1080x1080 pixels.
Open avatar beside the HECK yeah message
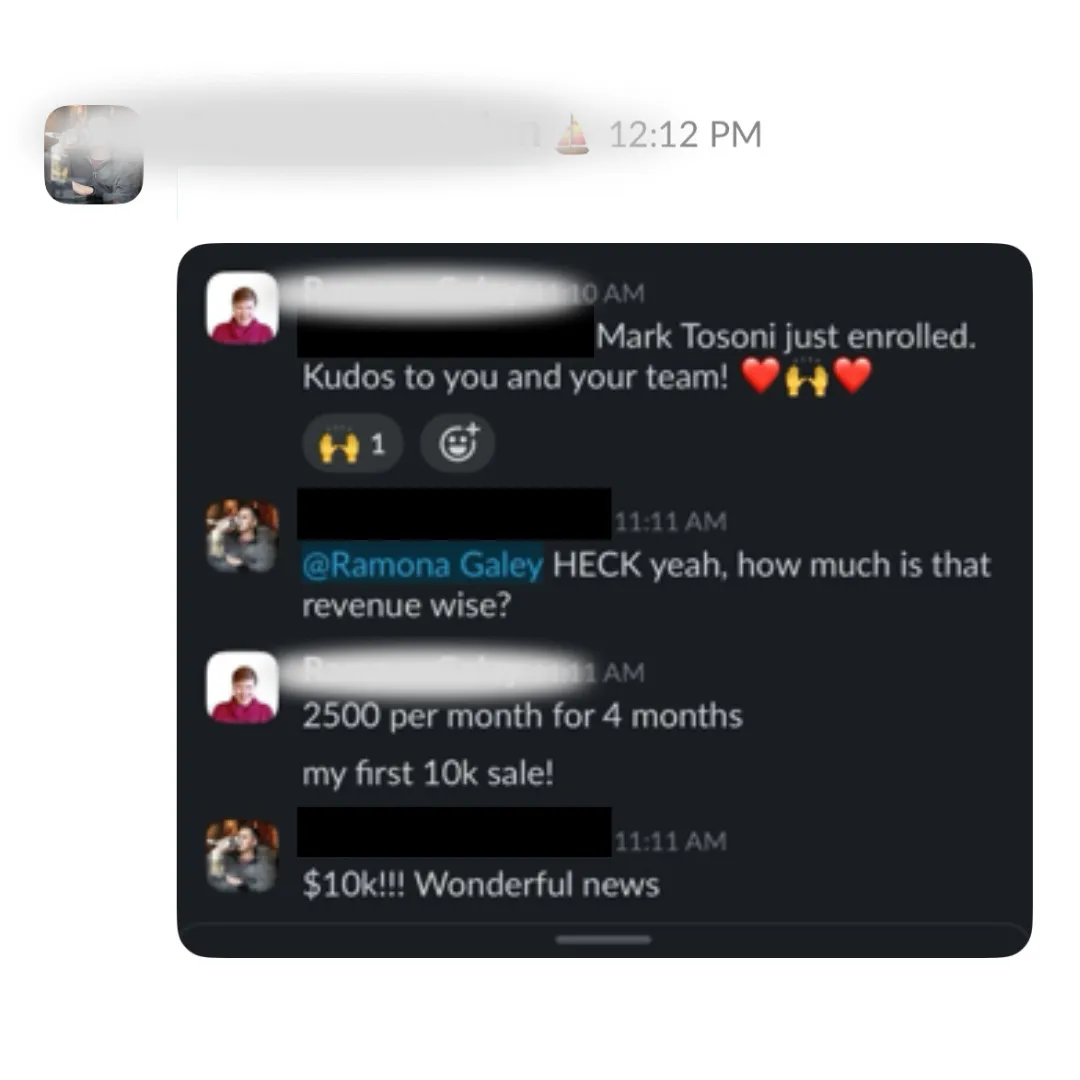point(242,536)
